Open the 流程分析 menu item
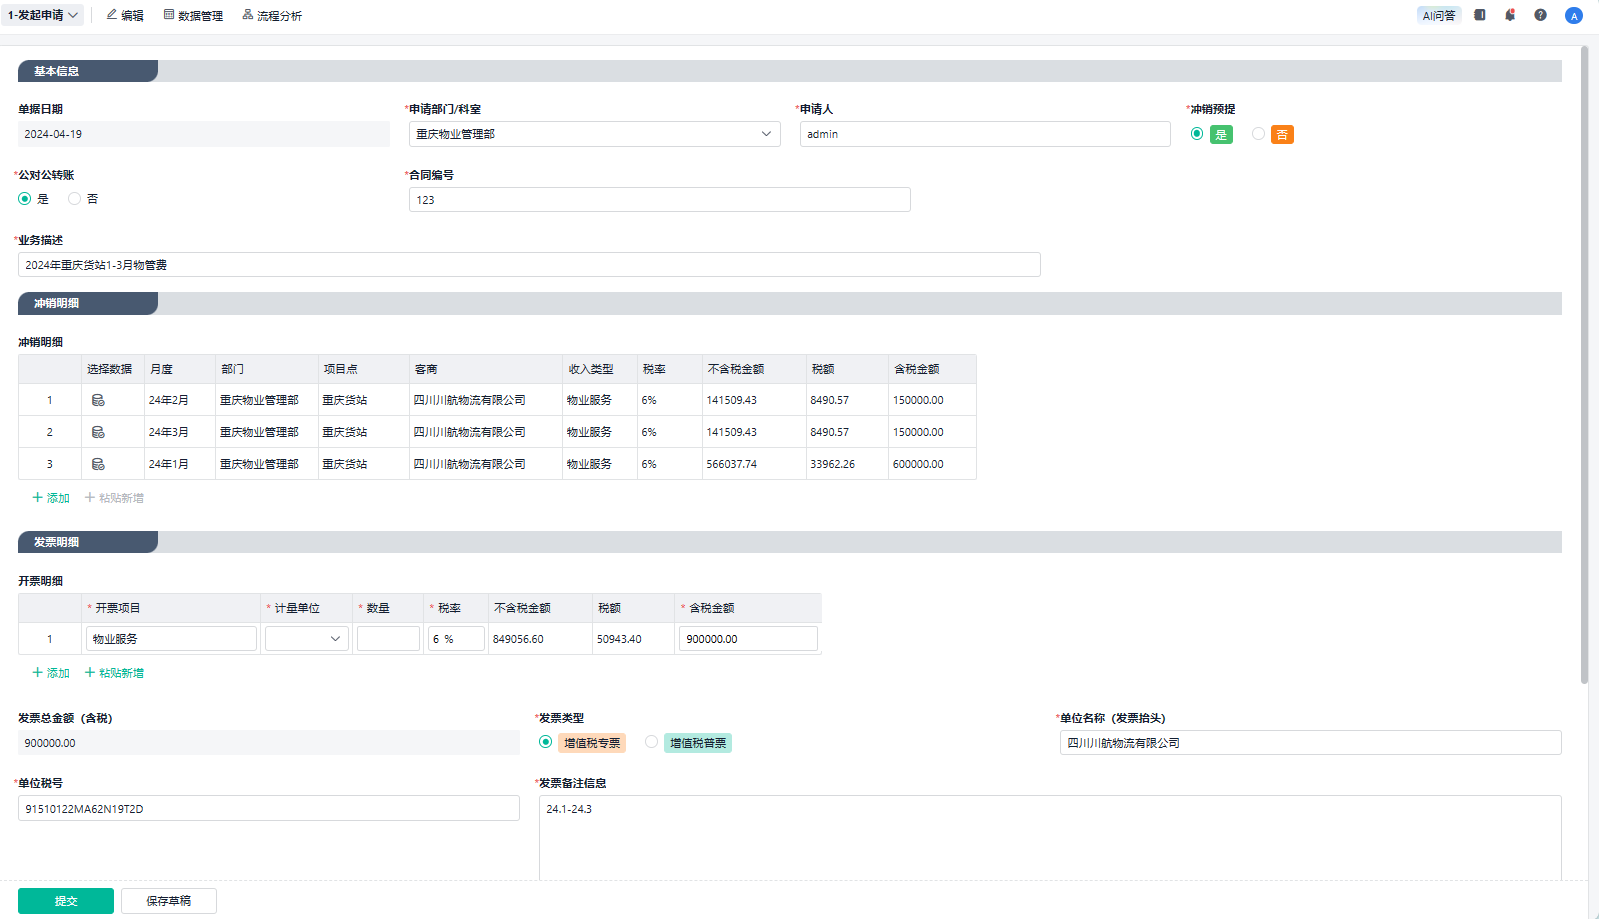 coord(272,16)
